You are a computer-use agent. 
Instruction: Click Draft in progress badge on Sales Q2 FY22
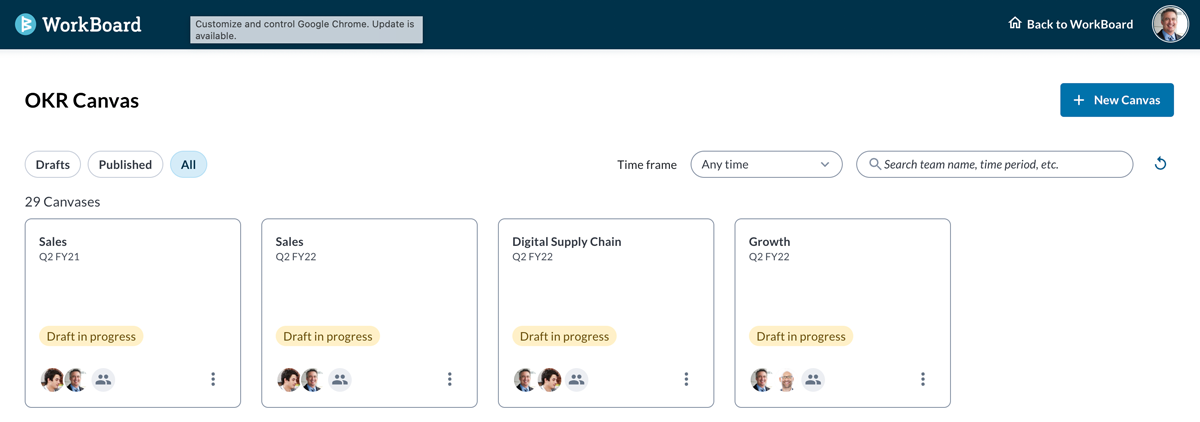pos(328,336)
